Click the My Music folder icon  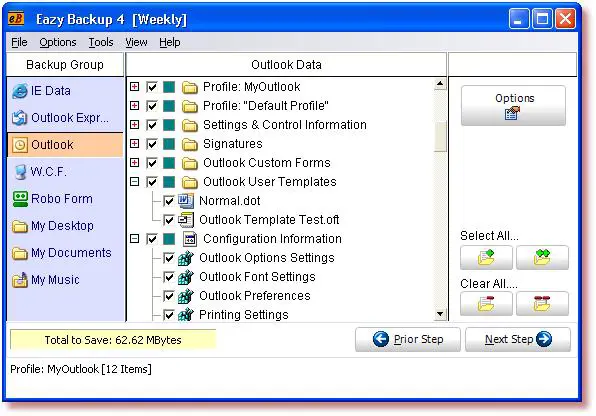coord(20,280)
